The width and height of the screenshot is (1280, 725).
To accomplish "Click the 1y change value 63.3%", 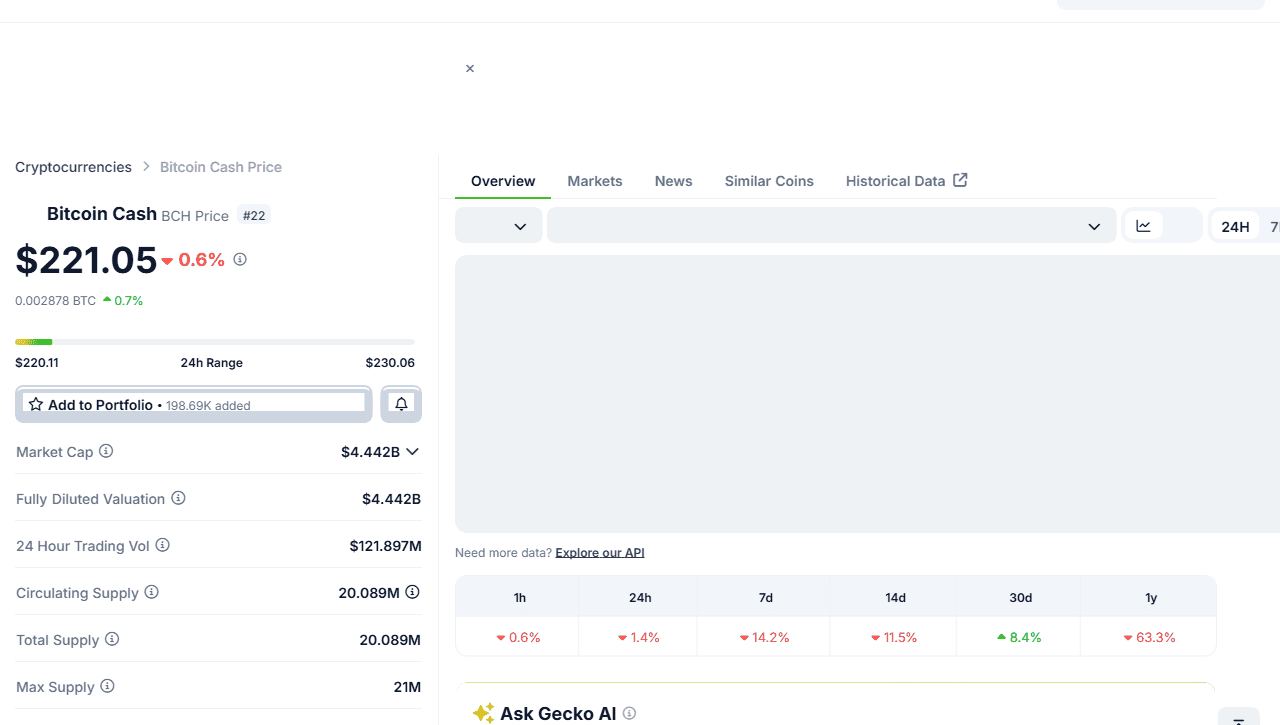I will click(1150, 637).
